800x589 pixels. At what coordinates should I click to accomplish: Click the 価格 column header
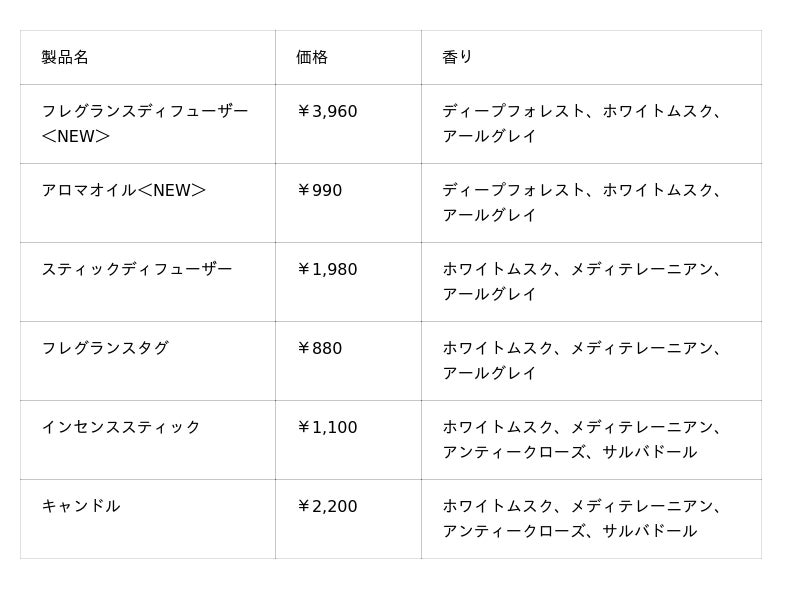pos(312,57)
